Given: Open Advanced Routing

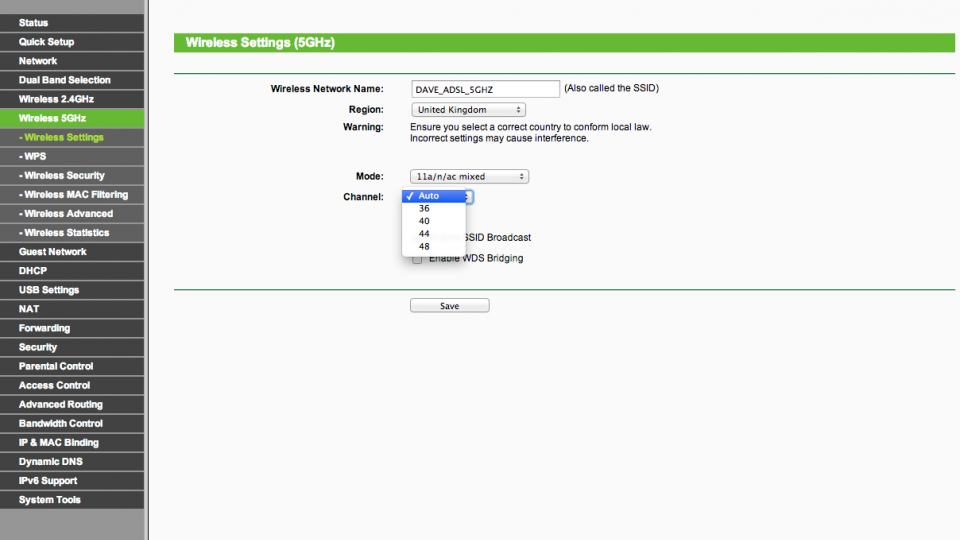Looking at the screenshot, I should [x=72, y=404].
